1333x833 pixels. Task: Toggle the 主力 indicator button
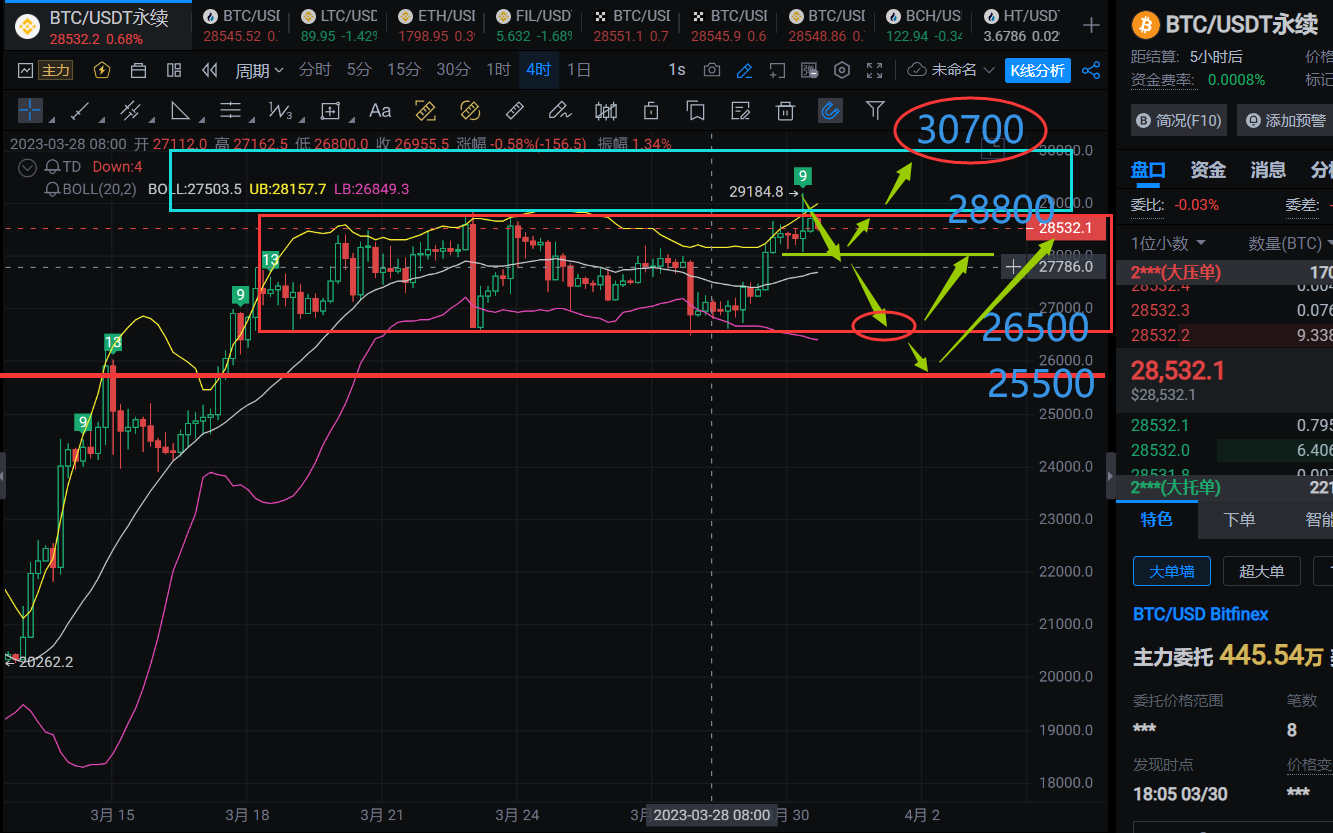coord(47,70)
